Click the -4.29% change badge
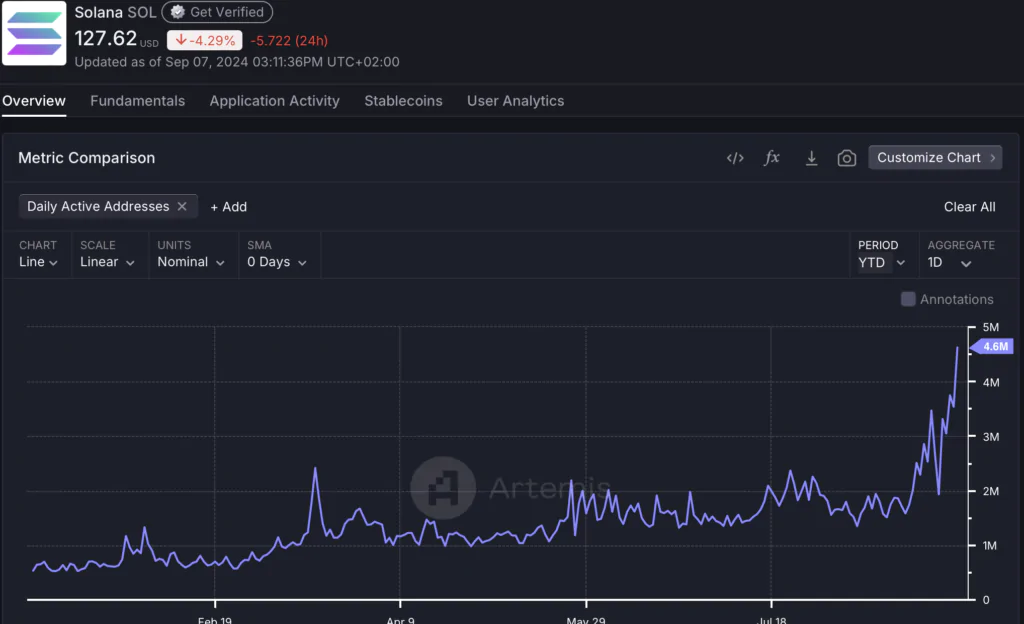This screenshot has width=1024, height=624. click(x=204, y=40)
